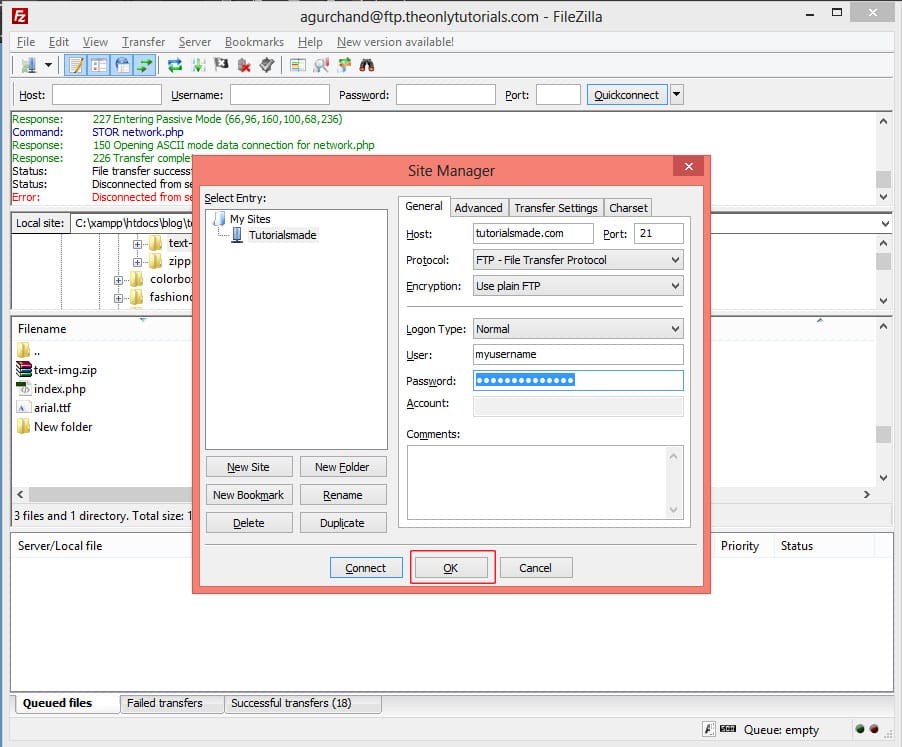Click the arial.ttf font file icon
This screenshot has height=747, width=902.
tap(24, 407)
